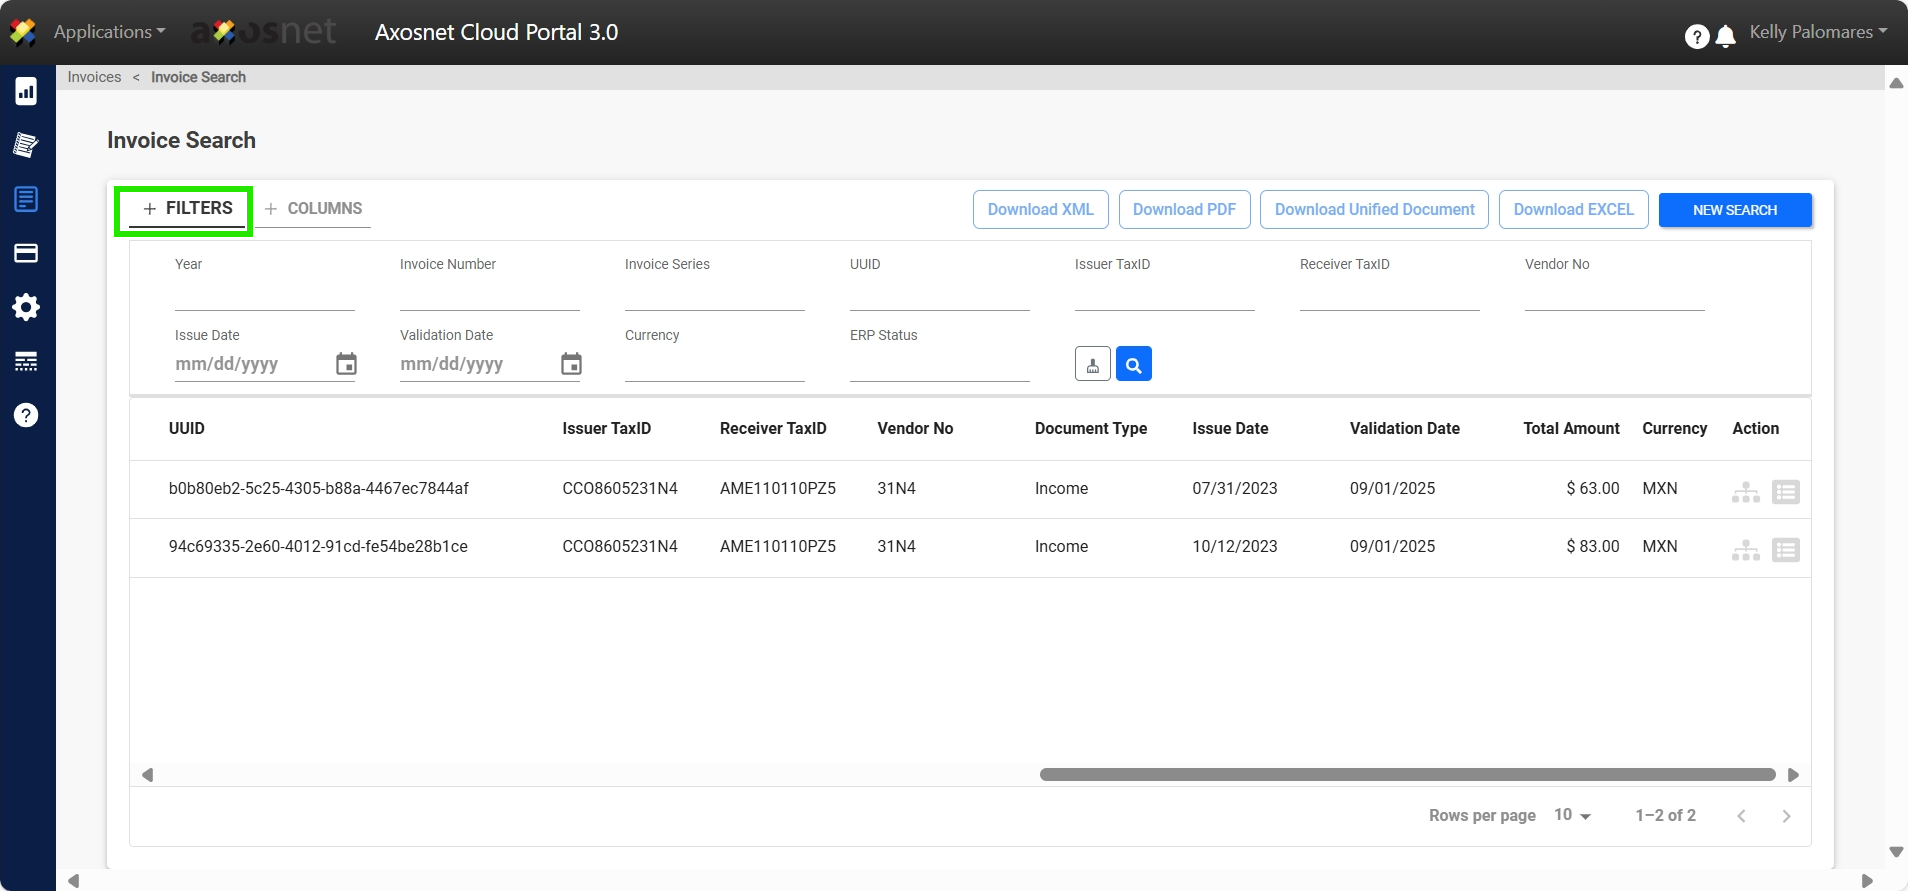
Task: Open the notifications bell
Action: 1725,37
